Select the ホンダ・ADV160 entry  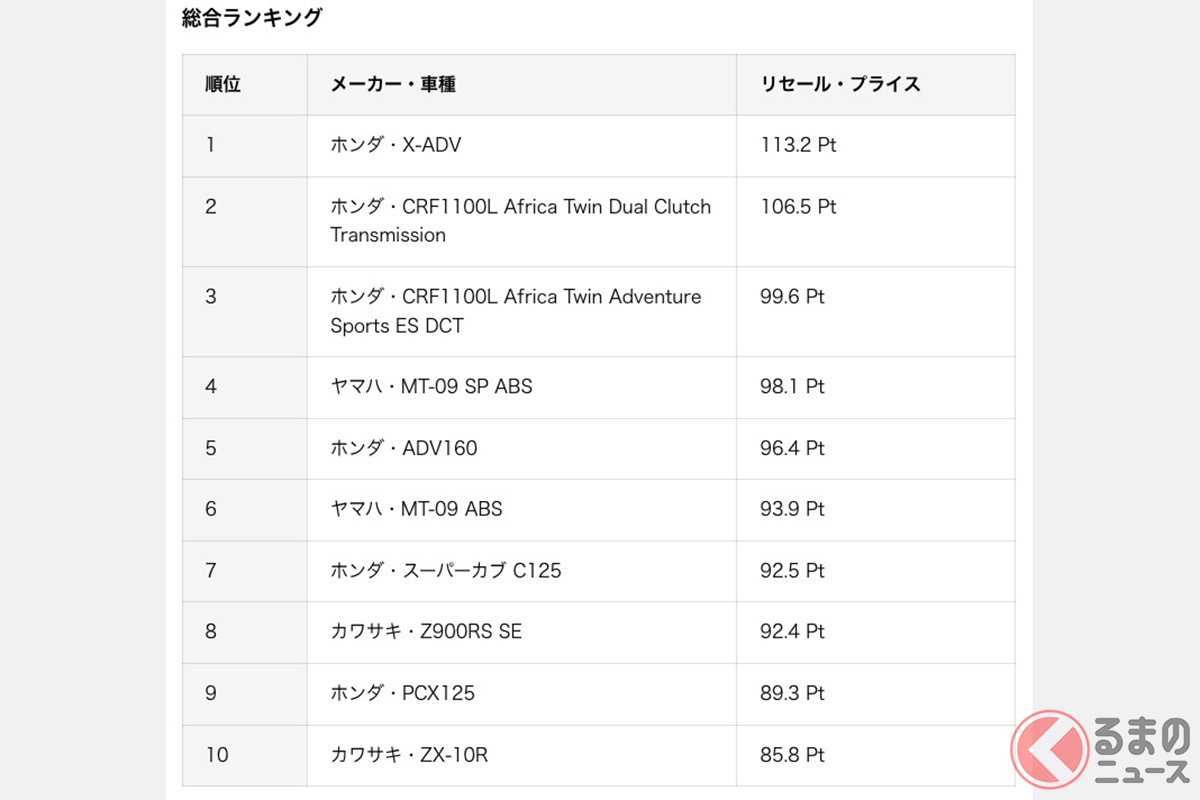click(x=404, y=448)
